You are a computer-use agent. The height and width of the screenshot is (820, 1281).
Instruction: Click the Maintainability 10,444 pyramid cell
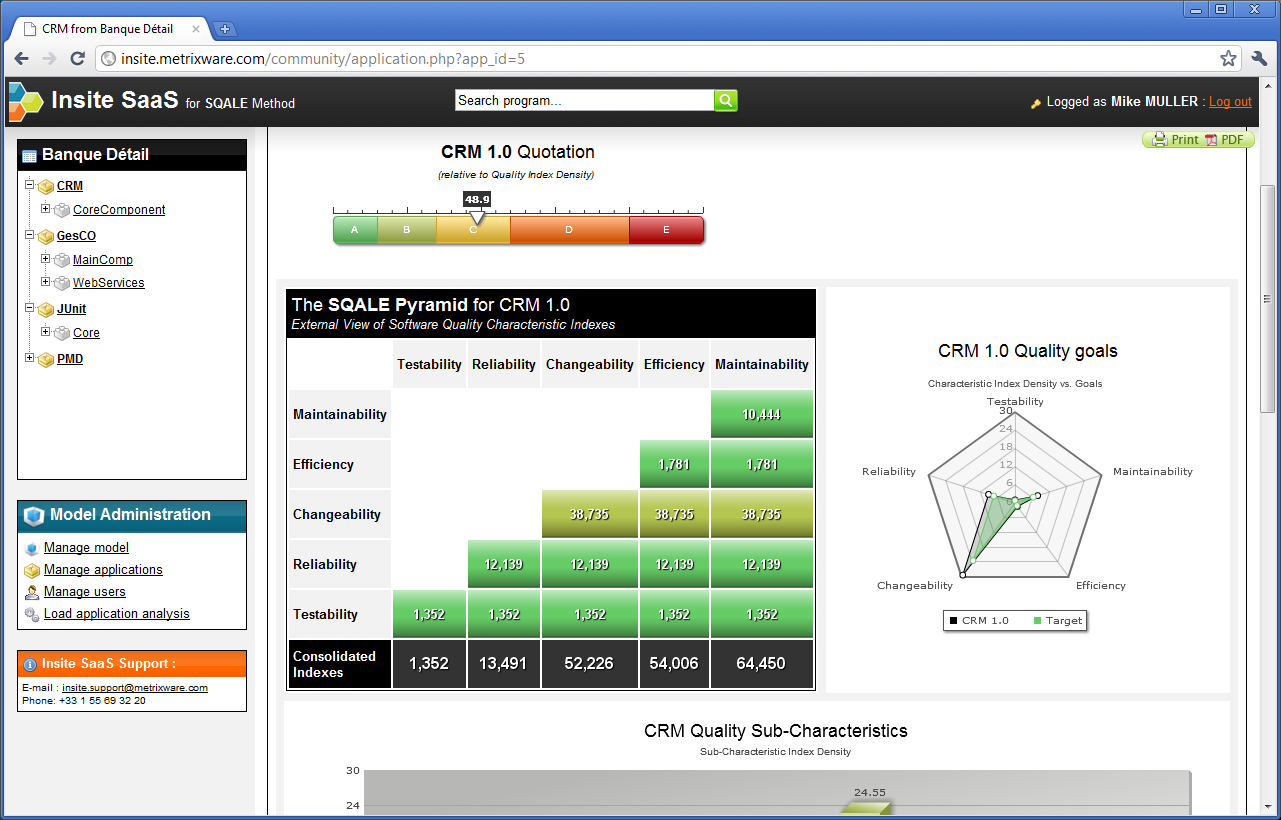pyautogui.click(x=762, y=414)
